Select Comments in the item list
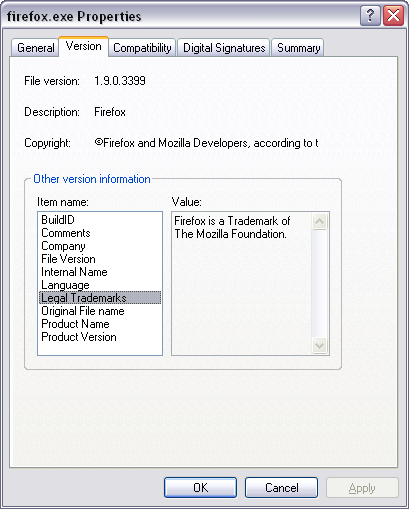Screen dimensions: 409x509 point(100,233)
